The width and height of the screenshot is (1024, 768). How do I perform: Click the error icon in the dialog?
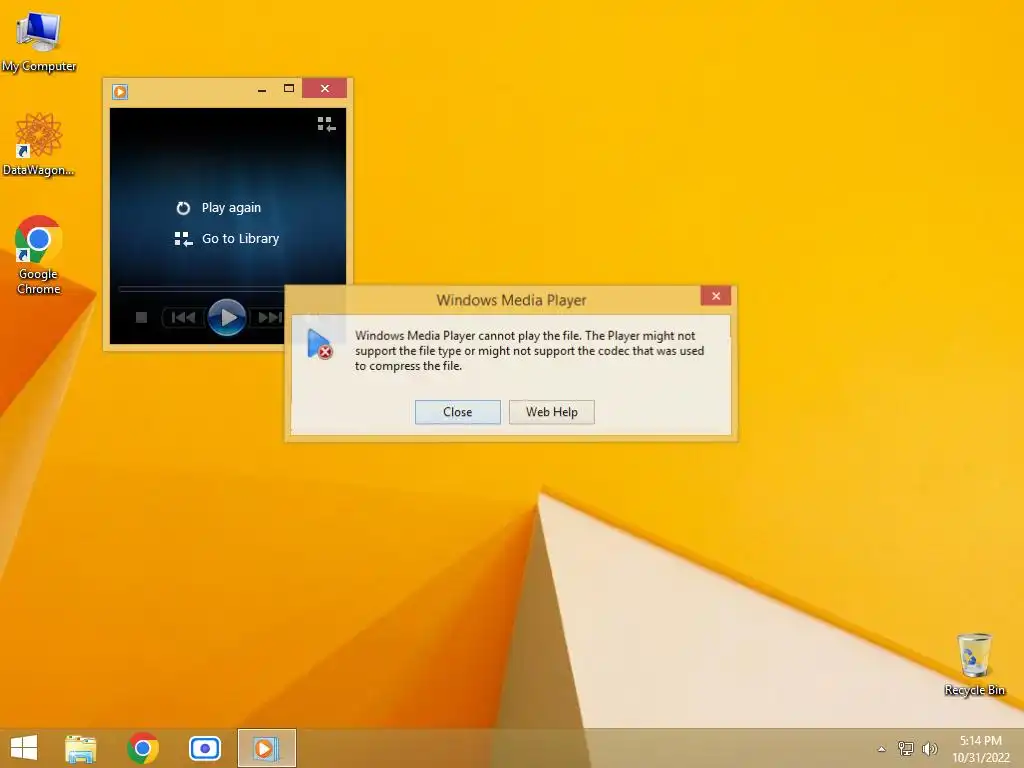point(319,344)
